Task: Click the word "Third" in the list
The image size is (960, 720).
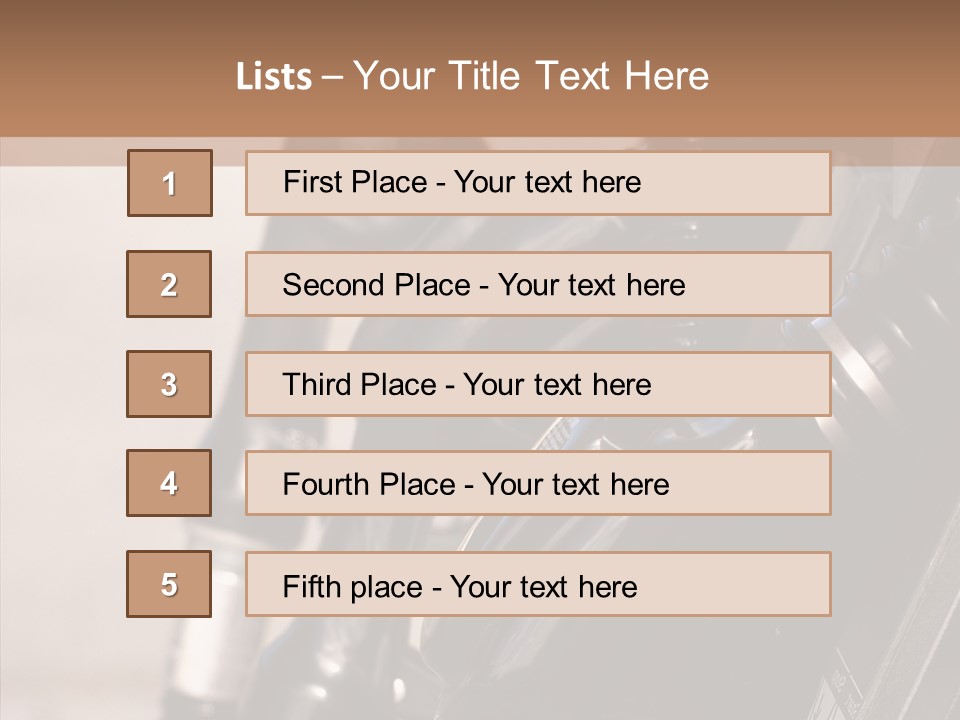Action: (318, 385)
